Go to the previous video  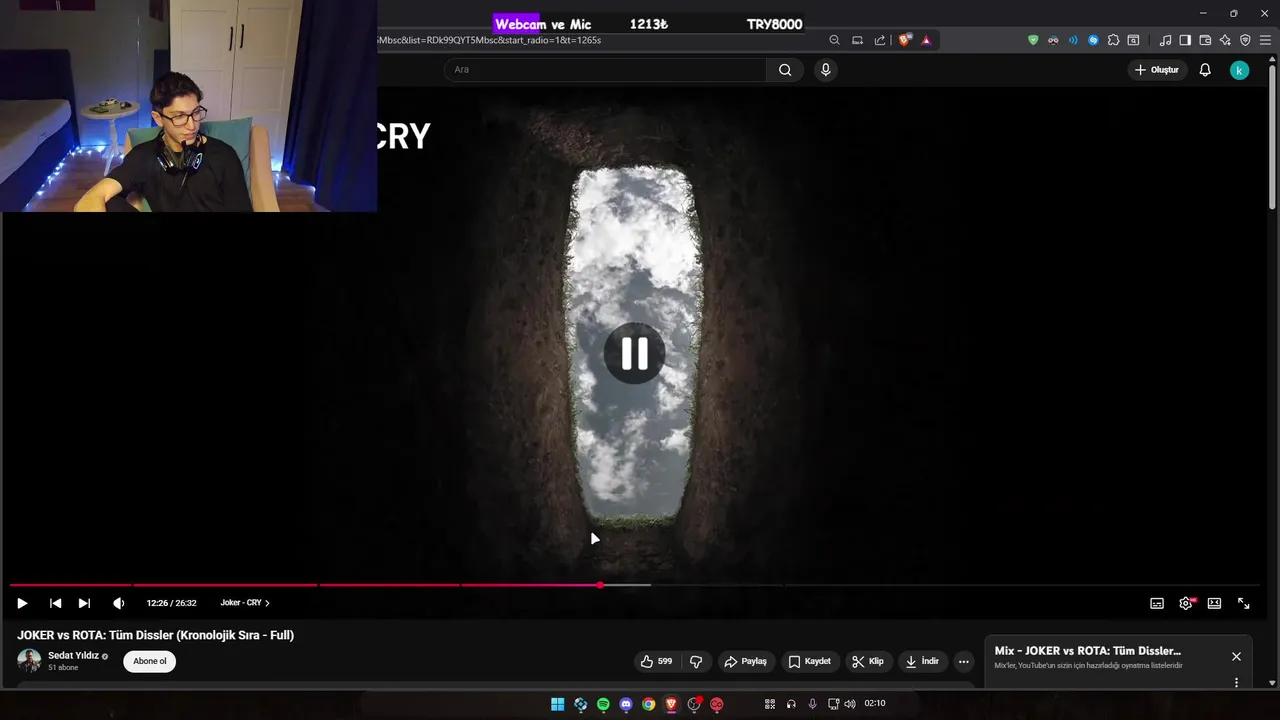55,603
